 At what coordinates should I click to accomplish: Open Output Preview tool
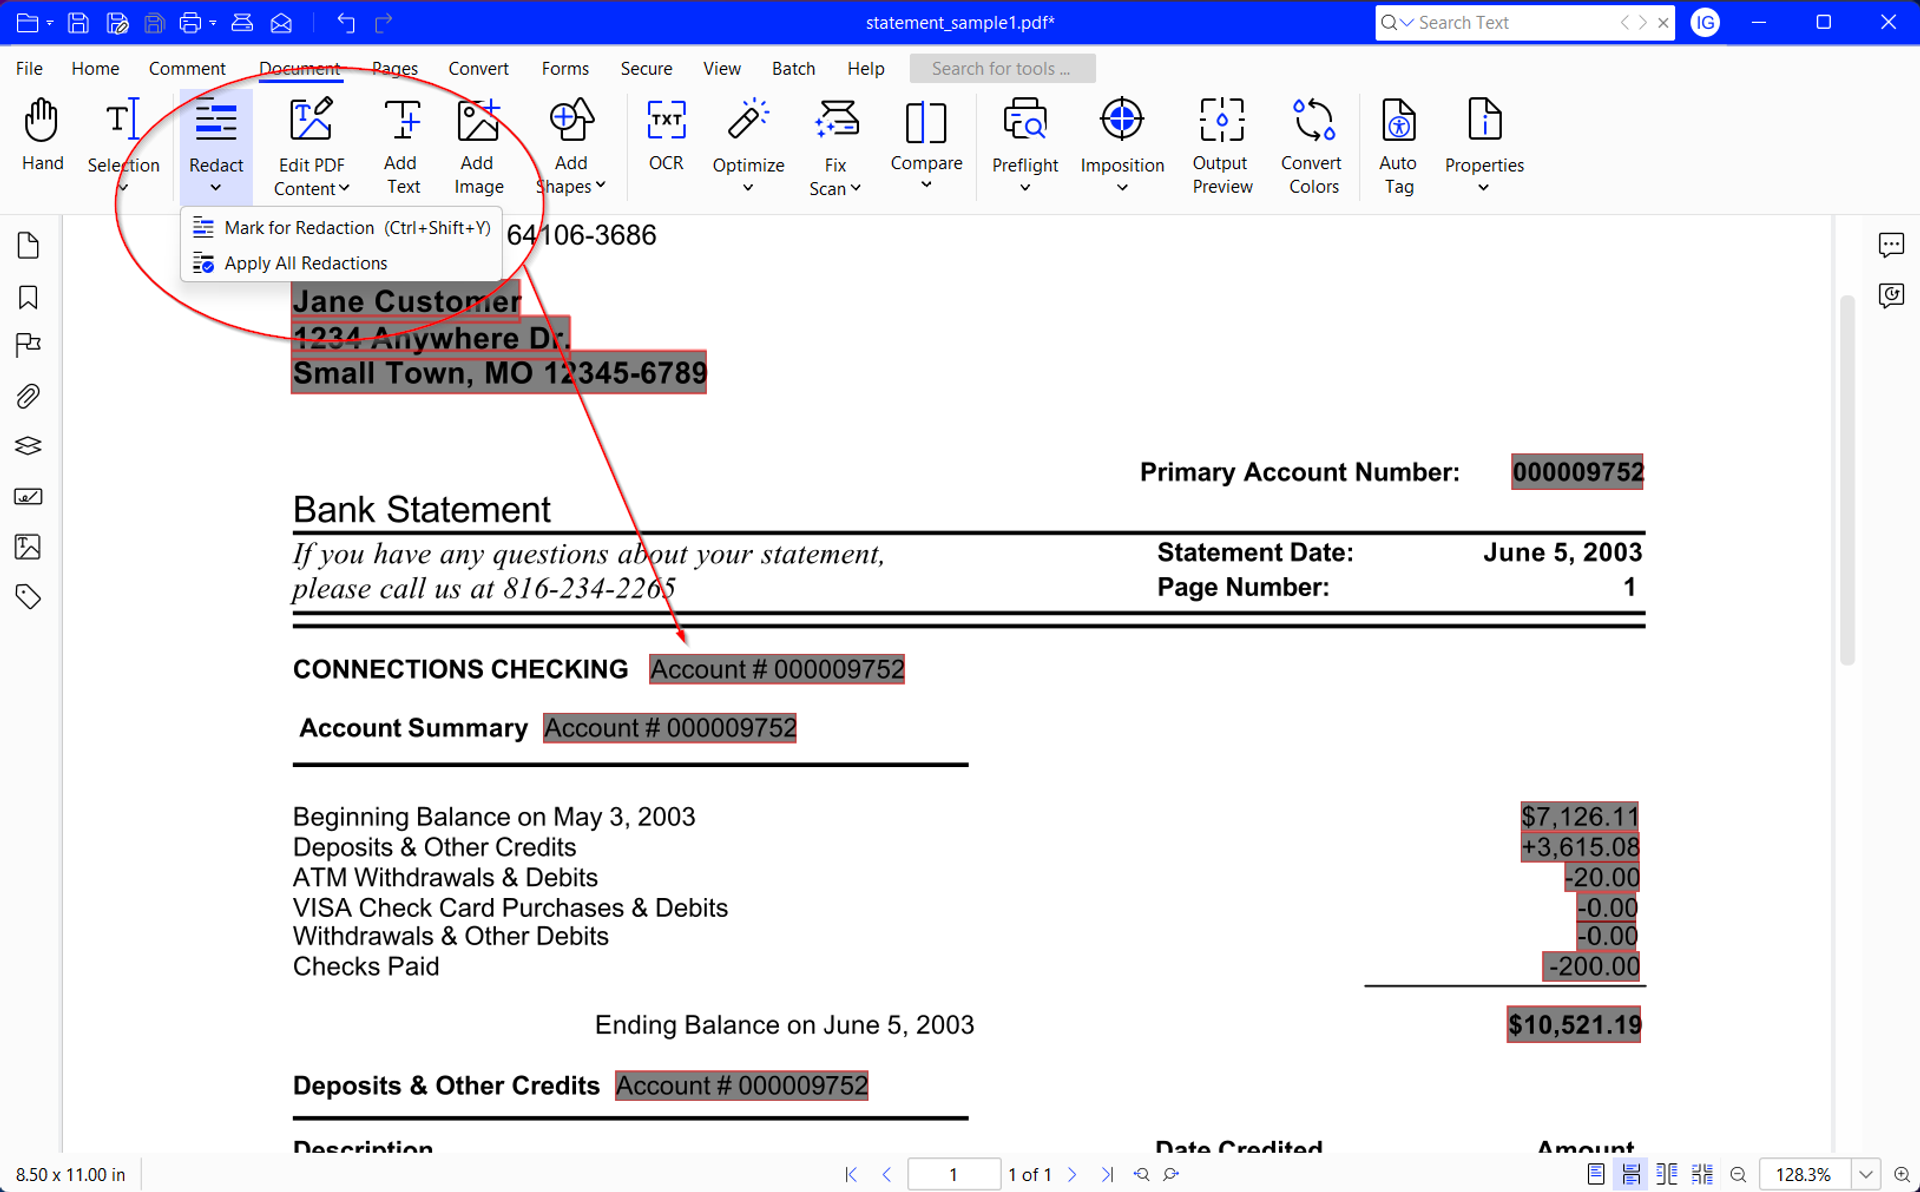coord(1221,122)
